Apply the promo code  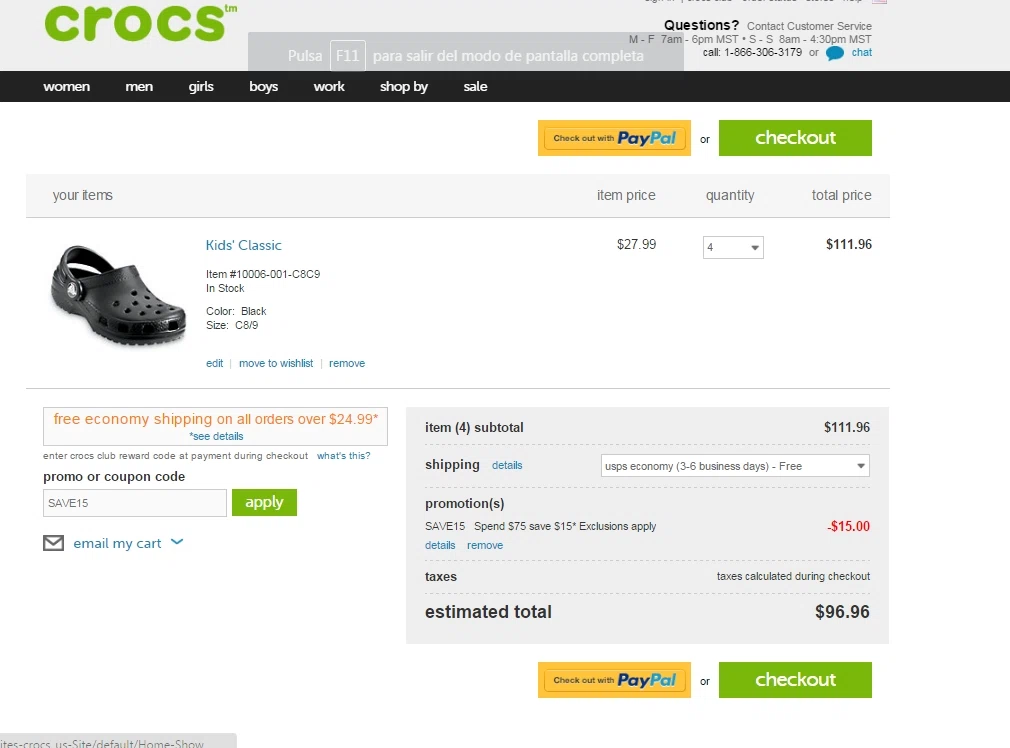coord(264,503)
